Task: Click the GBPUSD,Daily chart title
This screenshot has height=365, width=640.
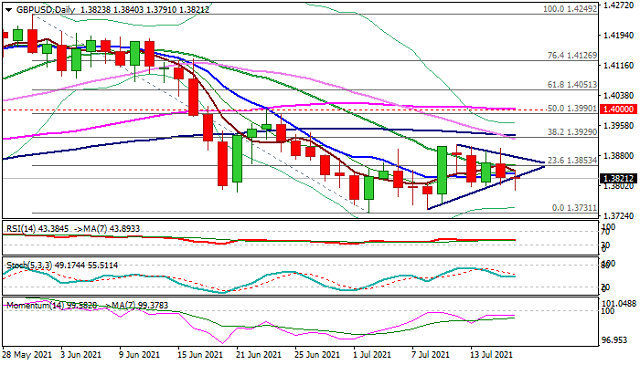Action: (45, 10)
